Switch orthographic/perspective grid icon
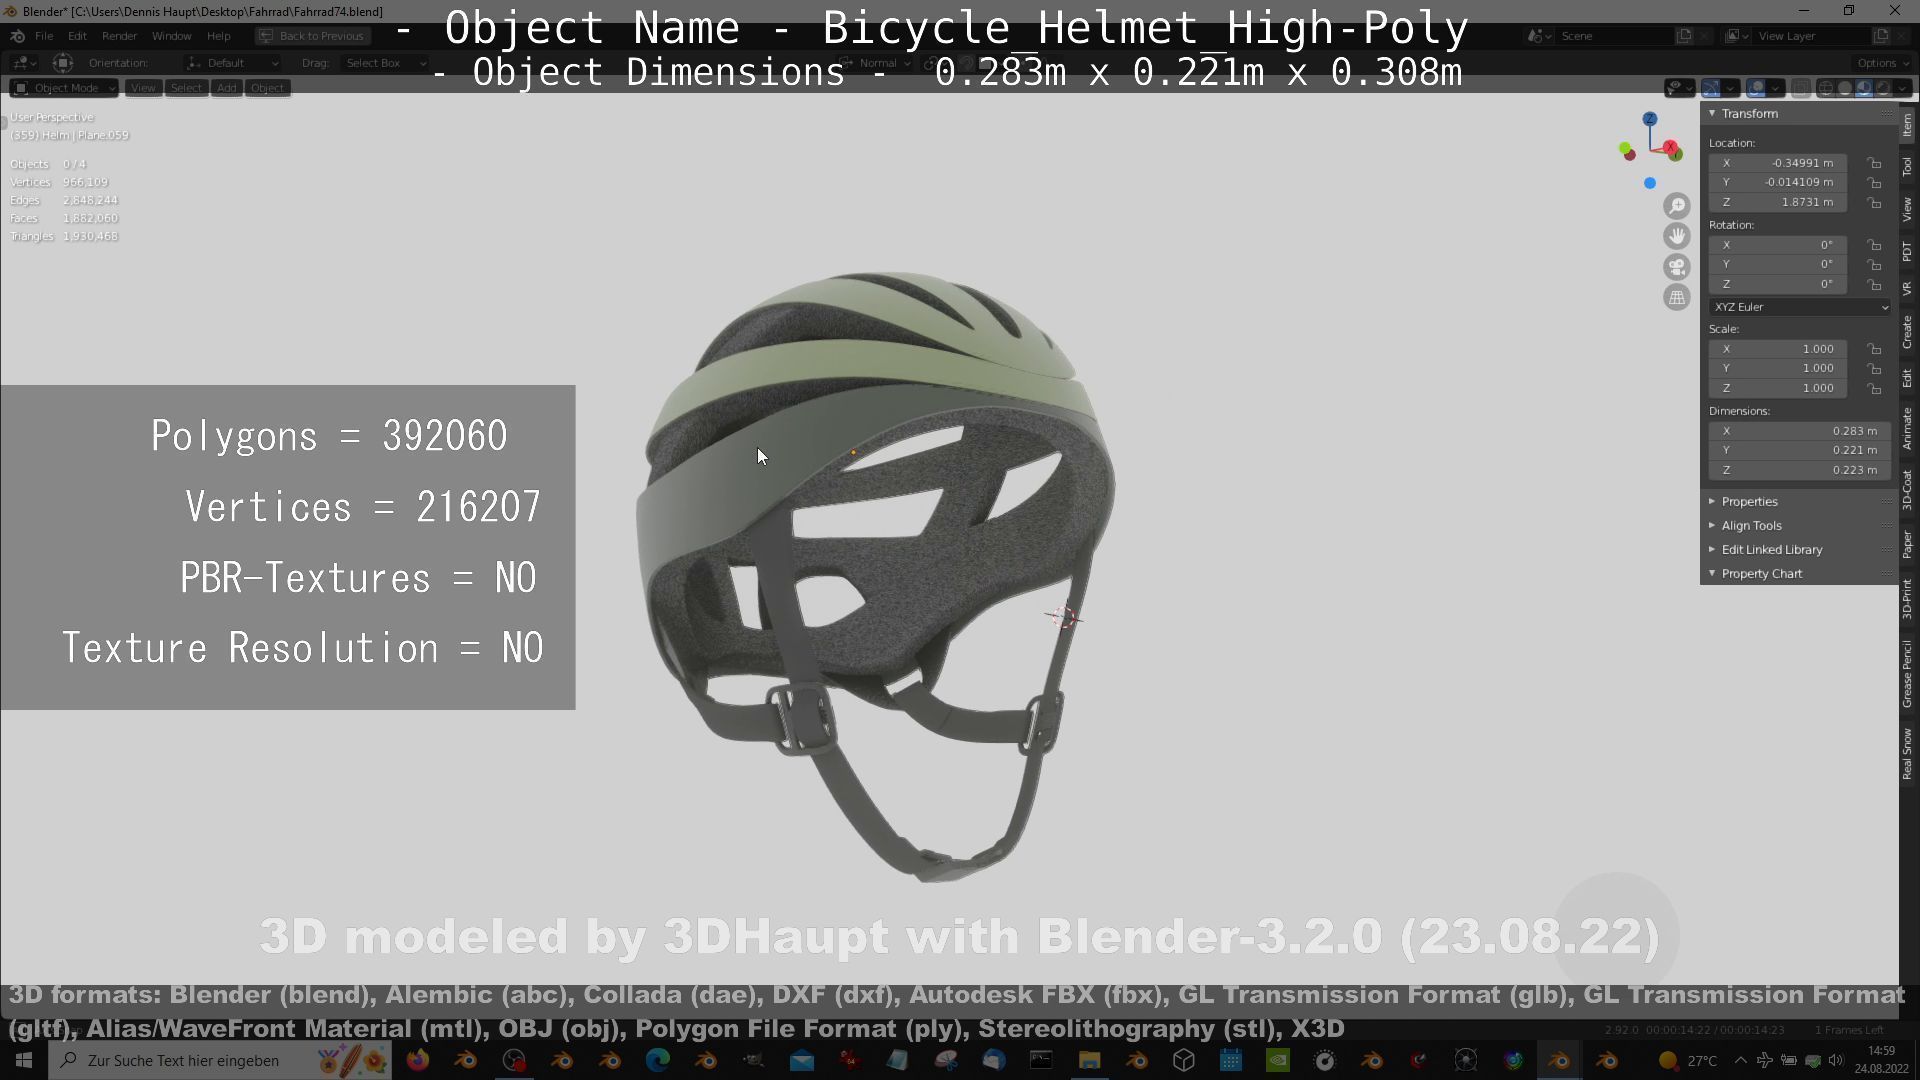The height and width of the screenshot is (1080, 1920). point(1677,297)
